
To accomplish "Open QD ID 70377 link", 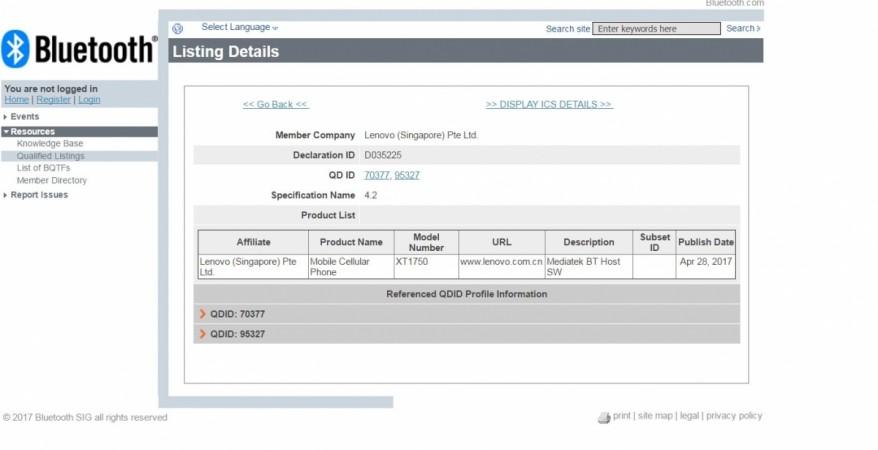I will pos(376,175).
